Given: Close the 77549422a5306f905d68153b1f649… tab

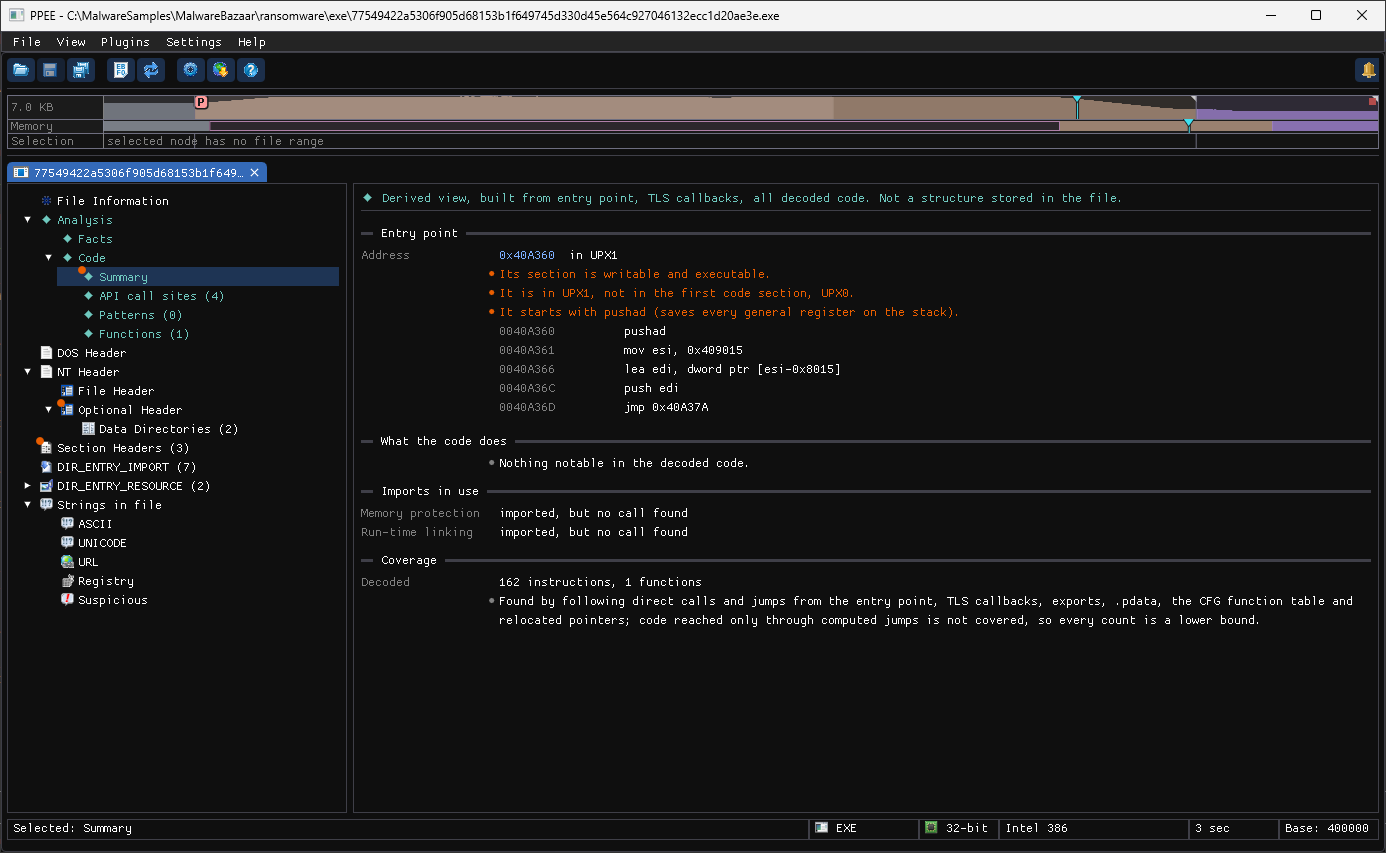Looking at the screenshot, I should pyautogui.click(x=255, y=173).
